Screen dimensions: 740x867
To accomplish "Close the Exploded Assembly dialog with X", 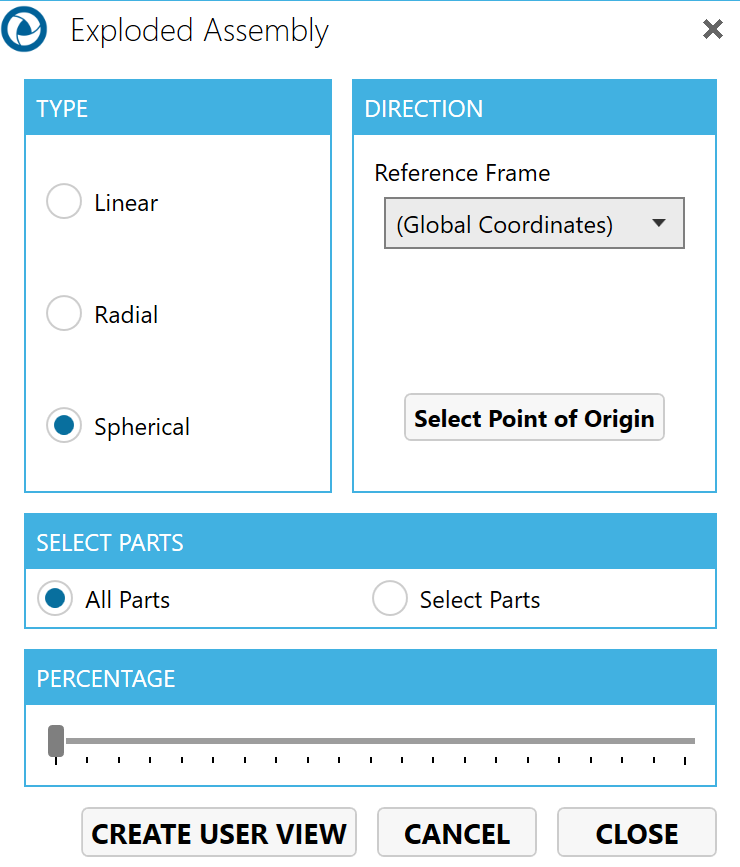I will tap(712, 30).
